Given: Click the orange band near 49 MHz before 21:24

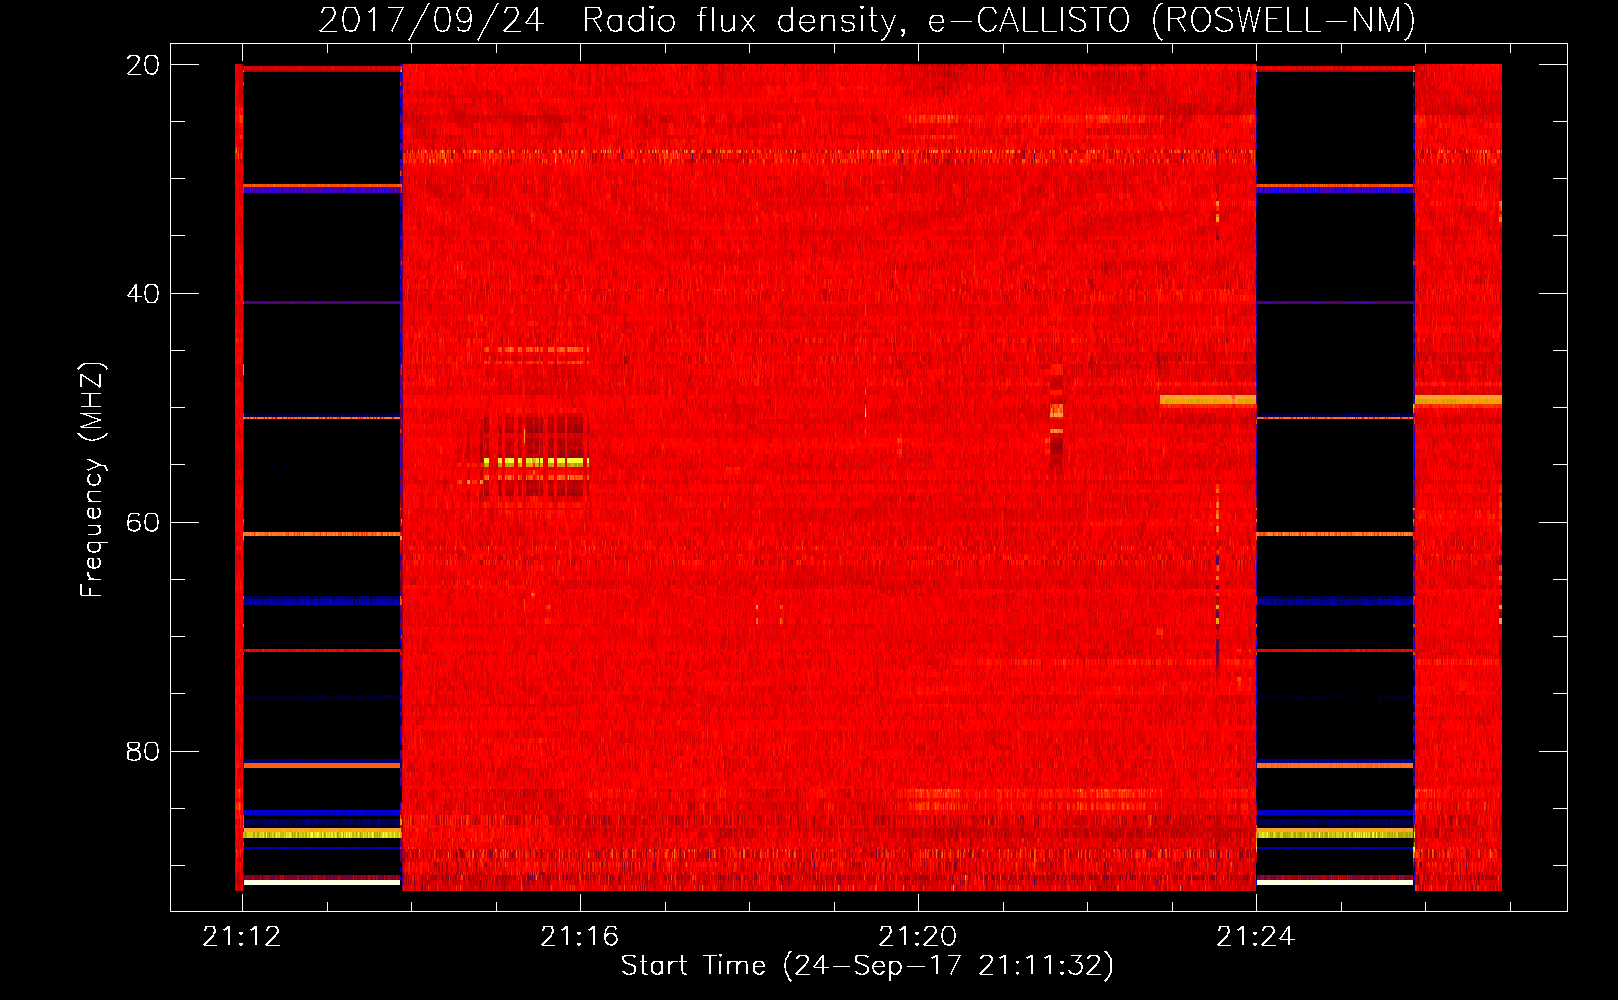Looking at the screenshot, I should [1207, 400].
